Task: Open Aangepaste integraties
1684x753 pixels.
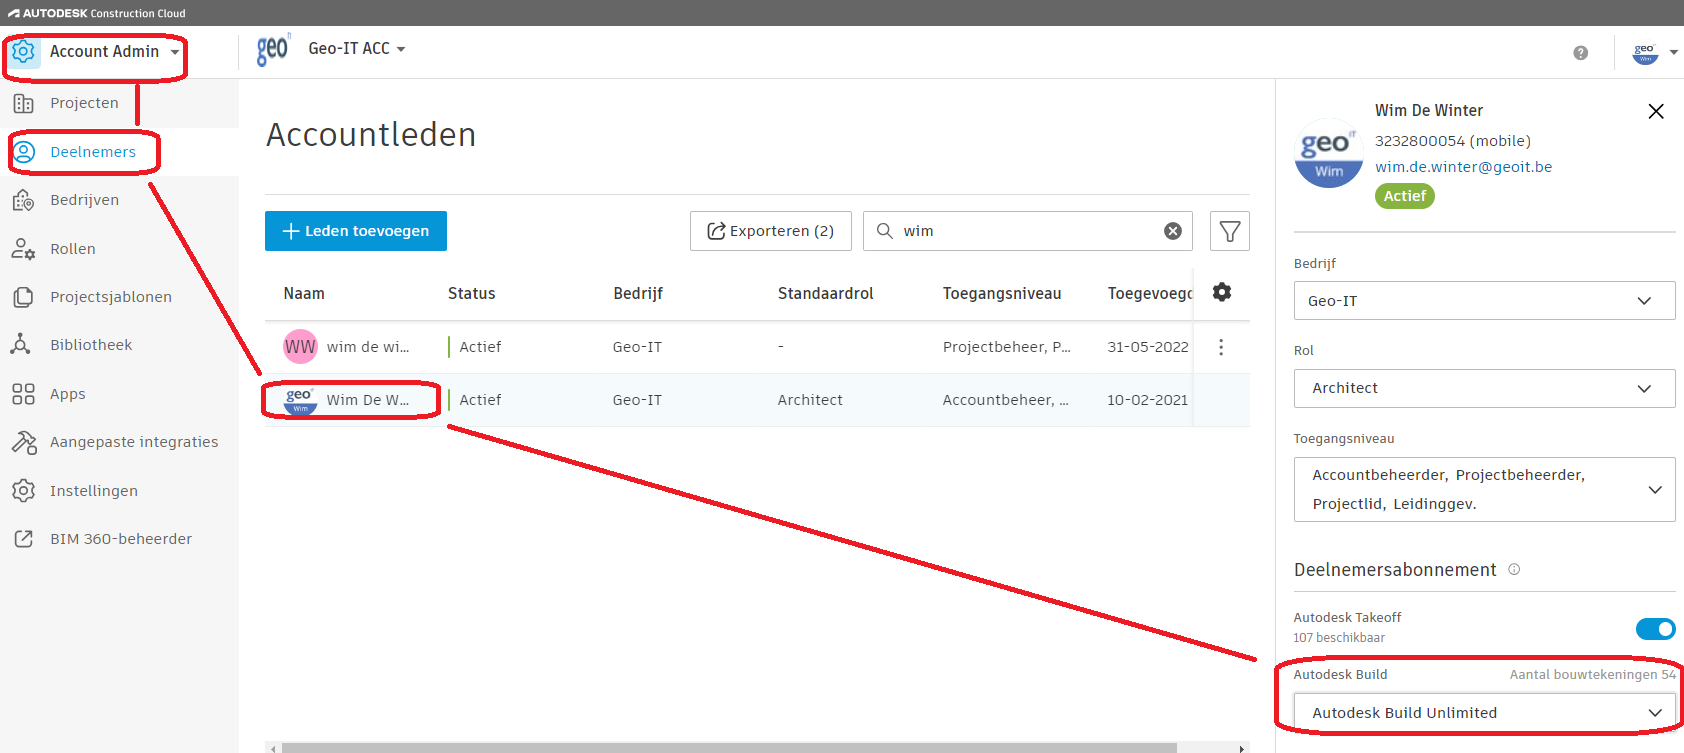Action: (x=134, y=442)
